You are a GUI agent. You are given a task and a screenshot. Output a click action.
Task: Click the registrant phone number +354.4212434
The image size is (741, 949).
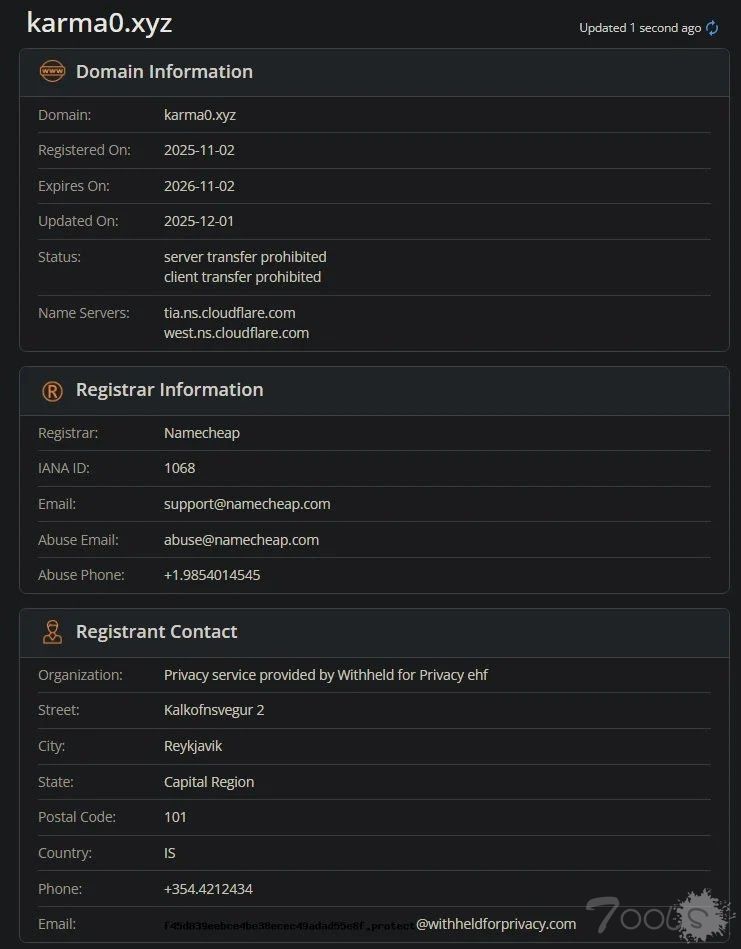(x=208, y=889)
